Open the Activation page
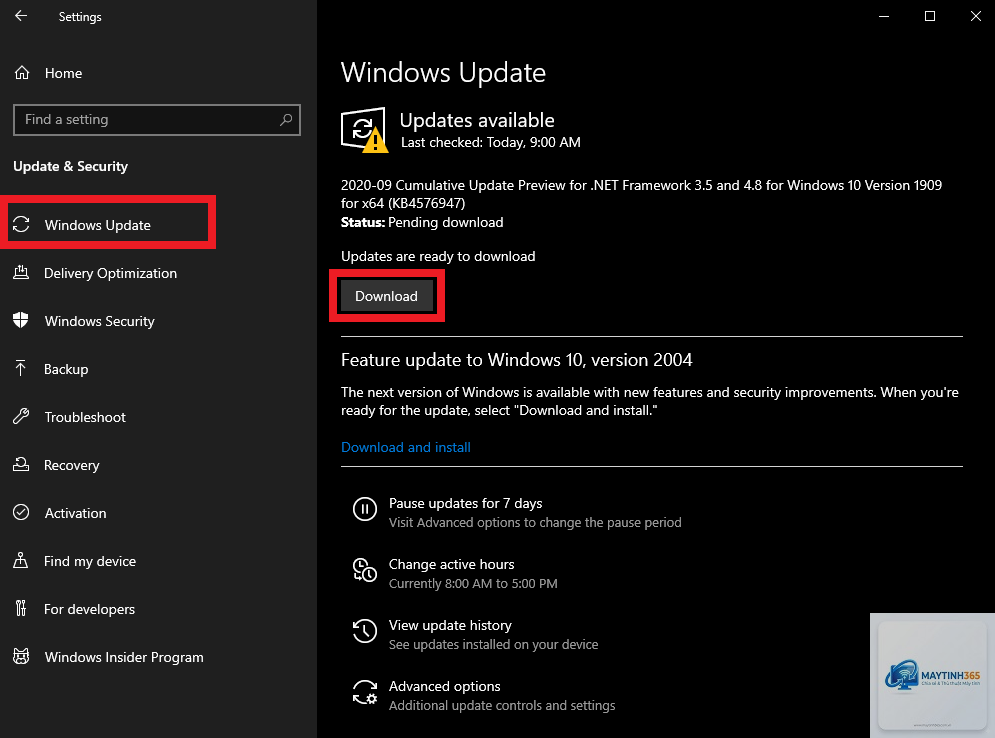 [75, 513]
